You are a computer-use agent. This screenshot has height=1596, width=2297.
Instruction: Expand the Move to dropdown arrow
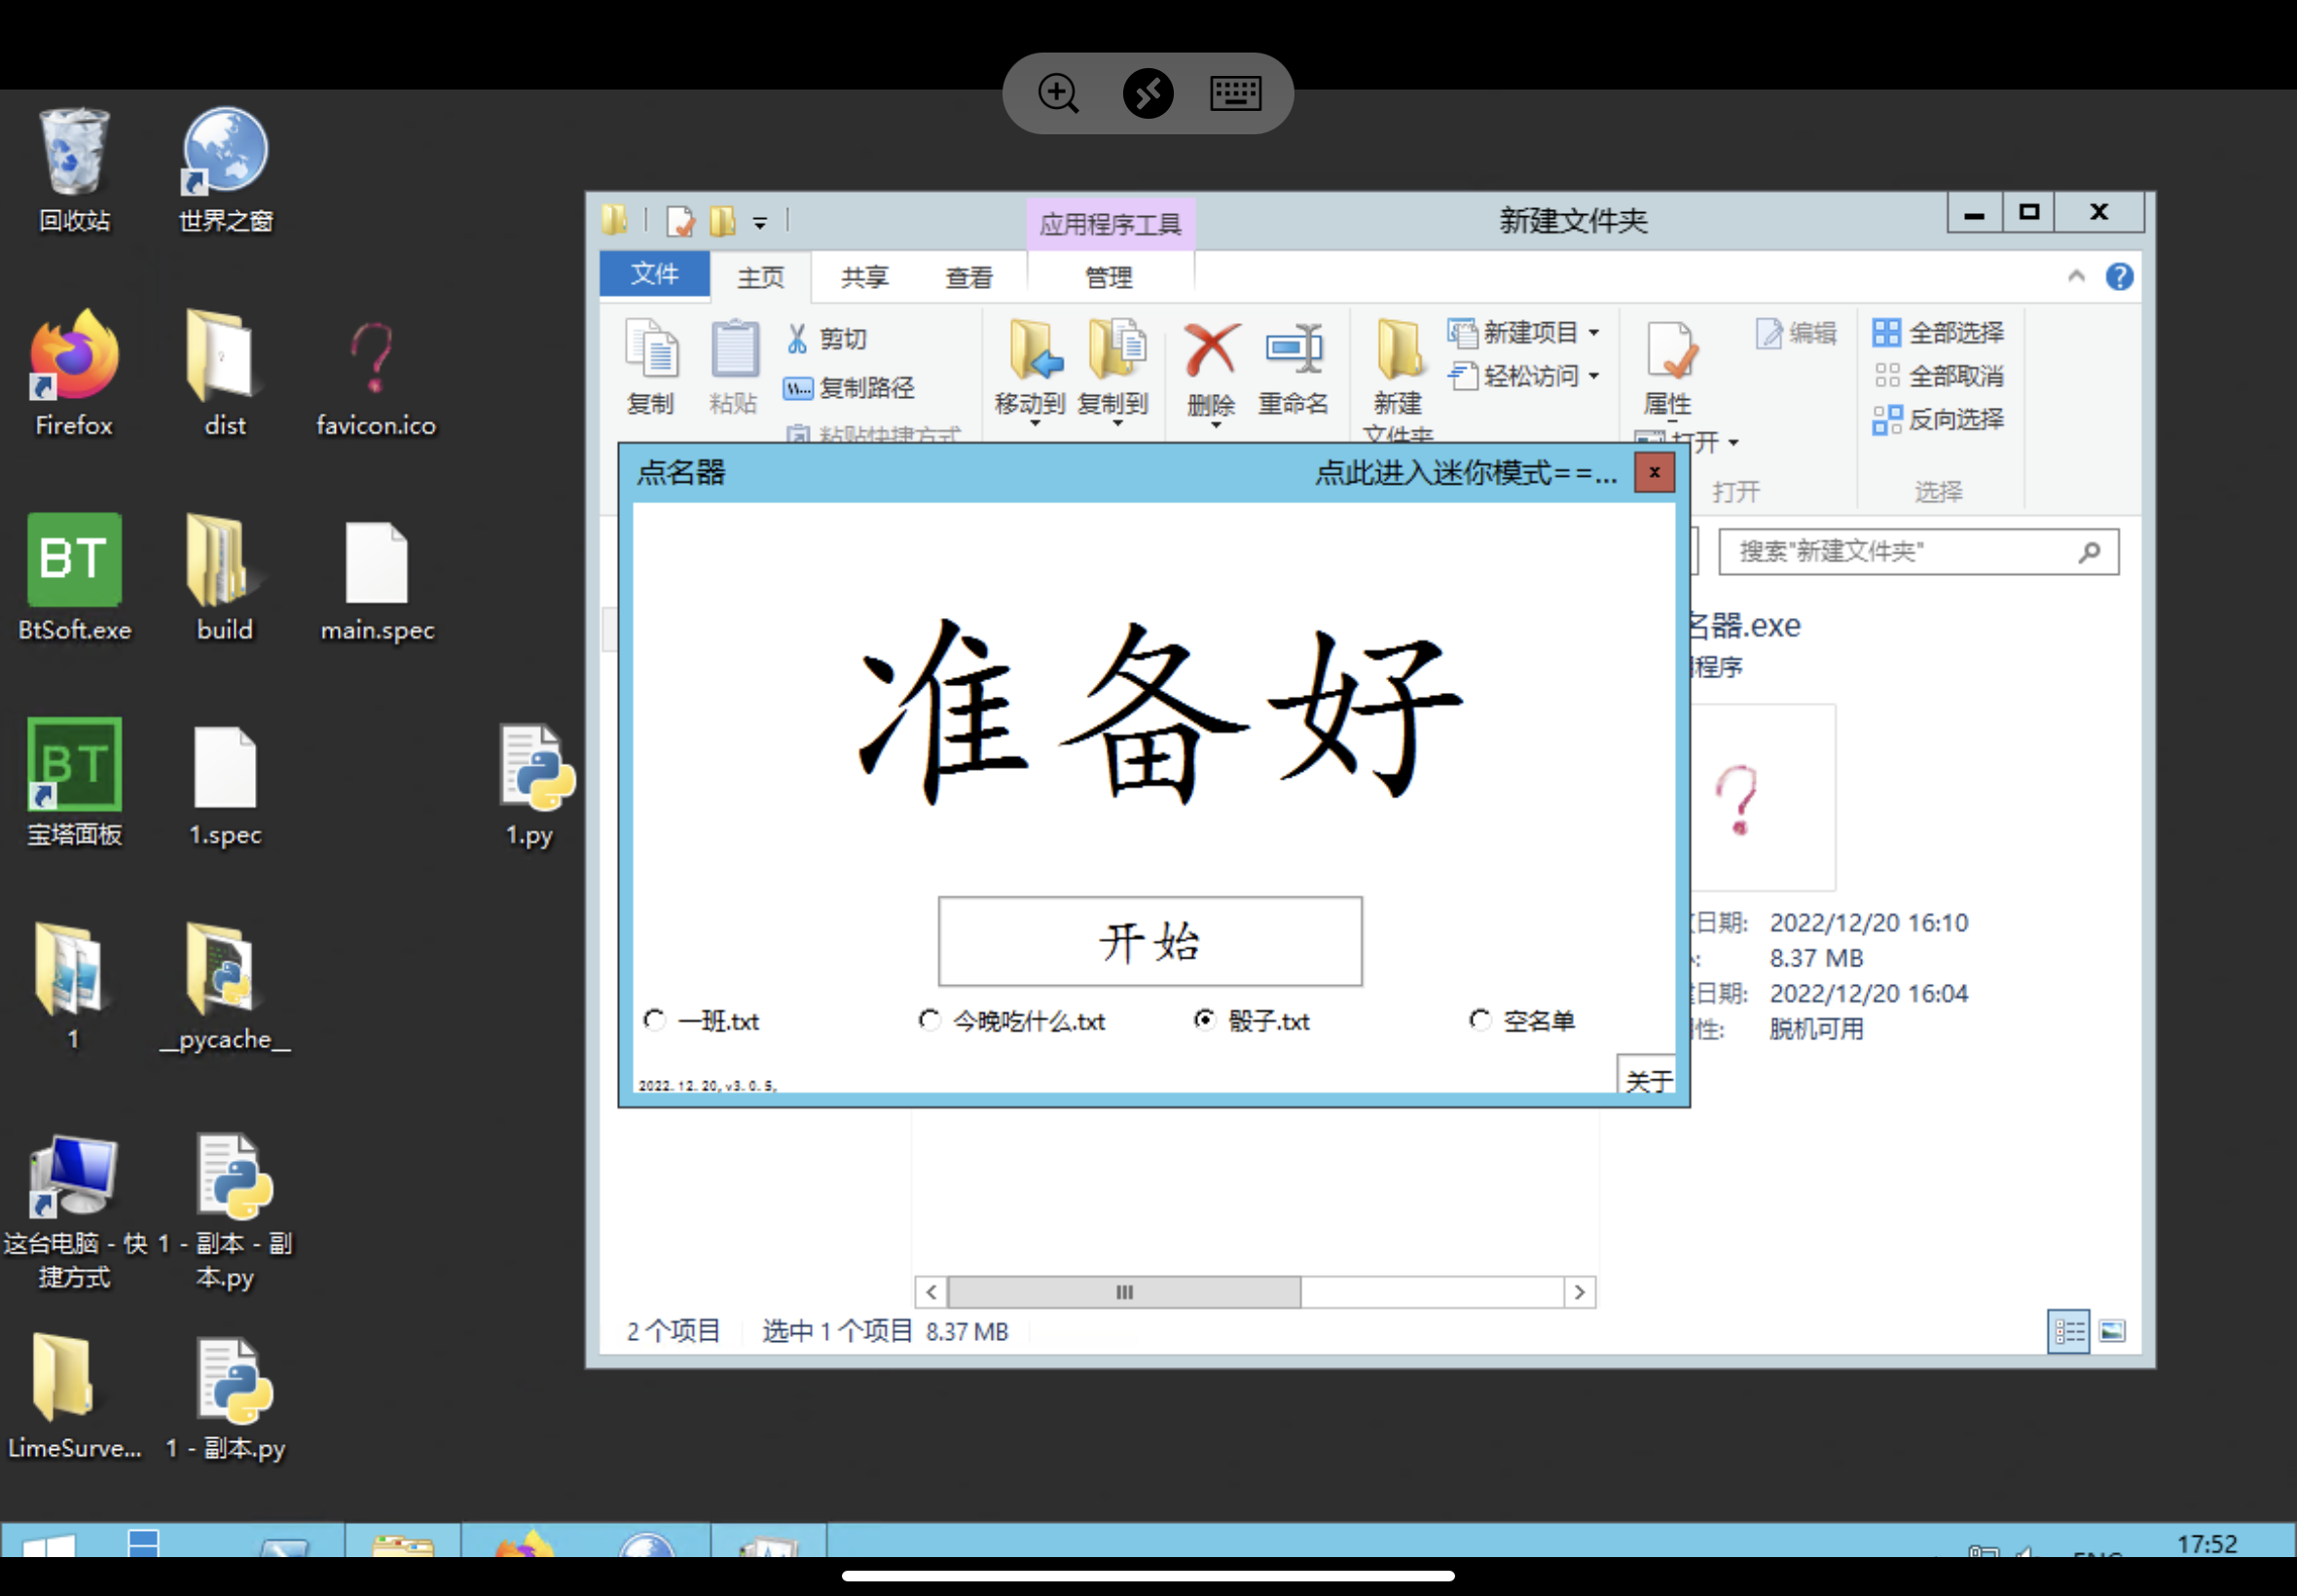[x=1035, y=424]
